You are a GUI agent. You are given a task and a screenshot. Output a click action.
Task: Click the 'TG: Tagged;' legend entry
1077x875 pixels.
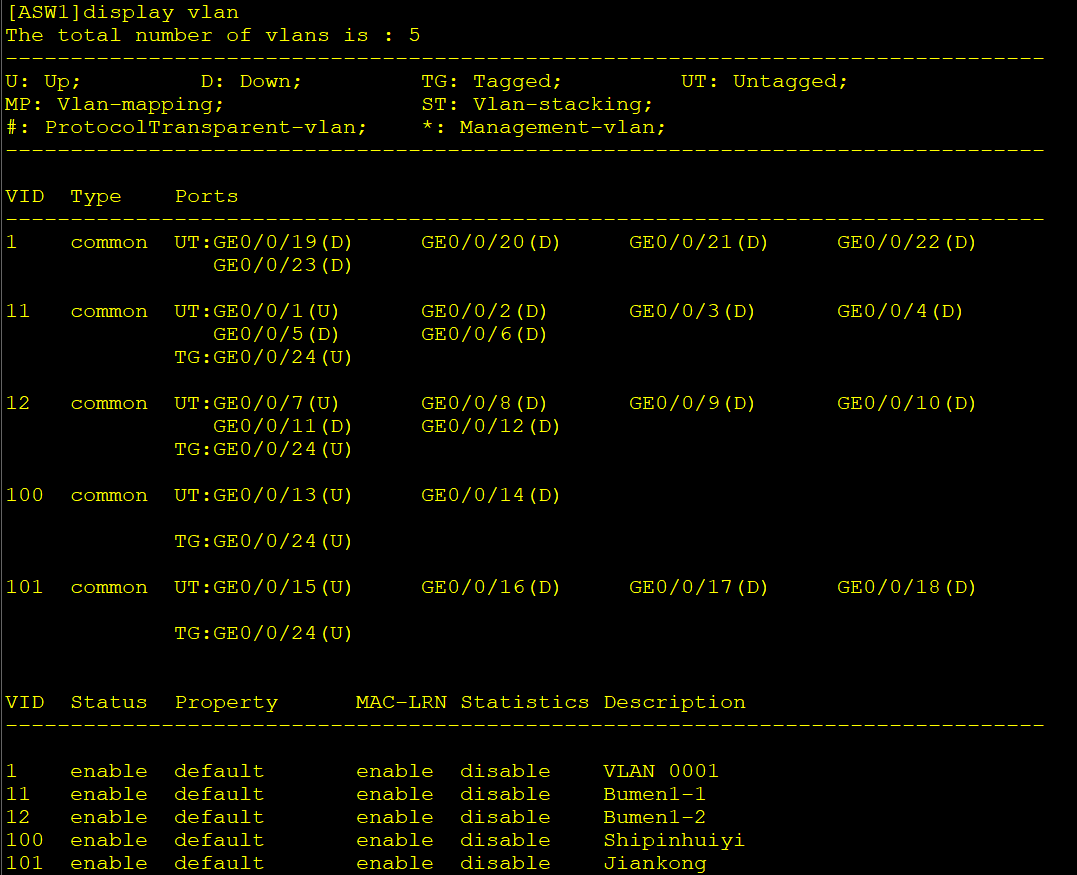491,81
